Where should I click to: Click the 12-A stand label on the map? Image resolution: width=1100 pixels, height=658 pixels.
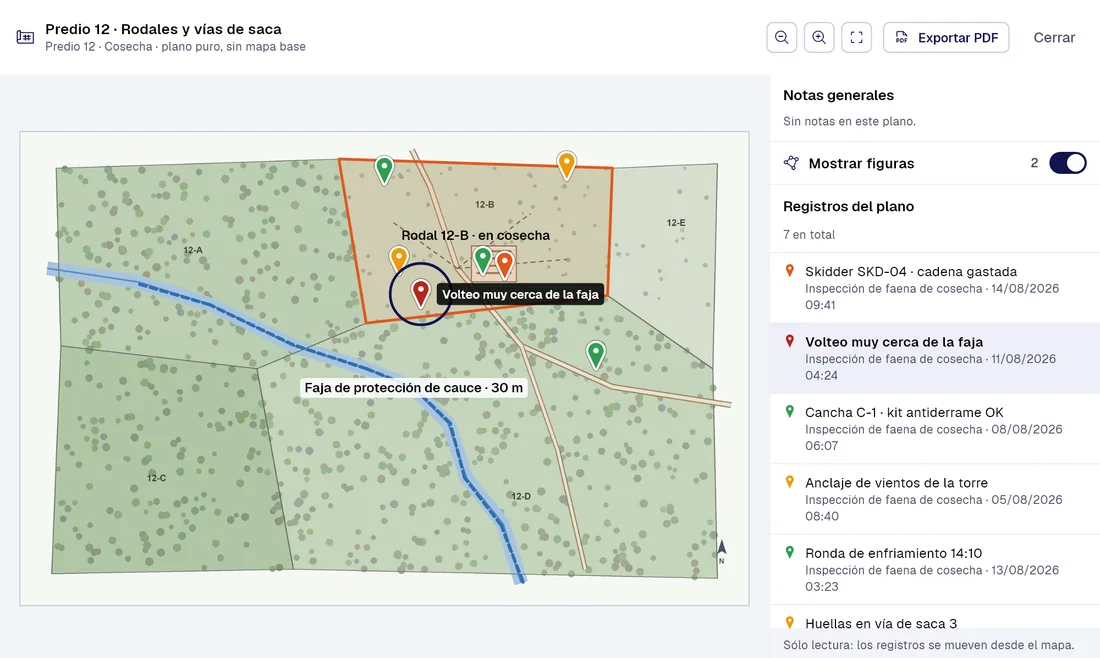[x=193, y=250]
